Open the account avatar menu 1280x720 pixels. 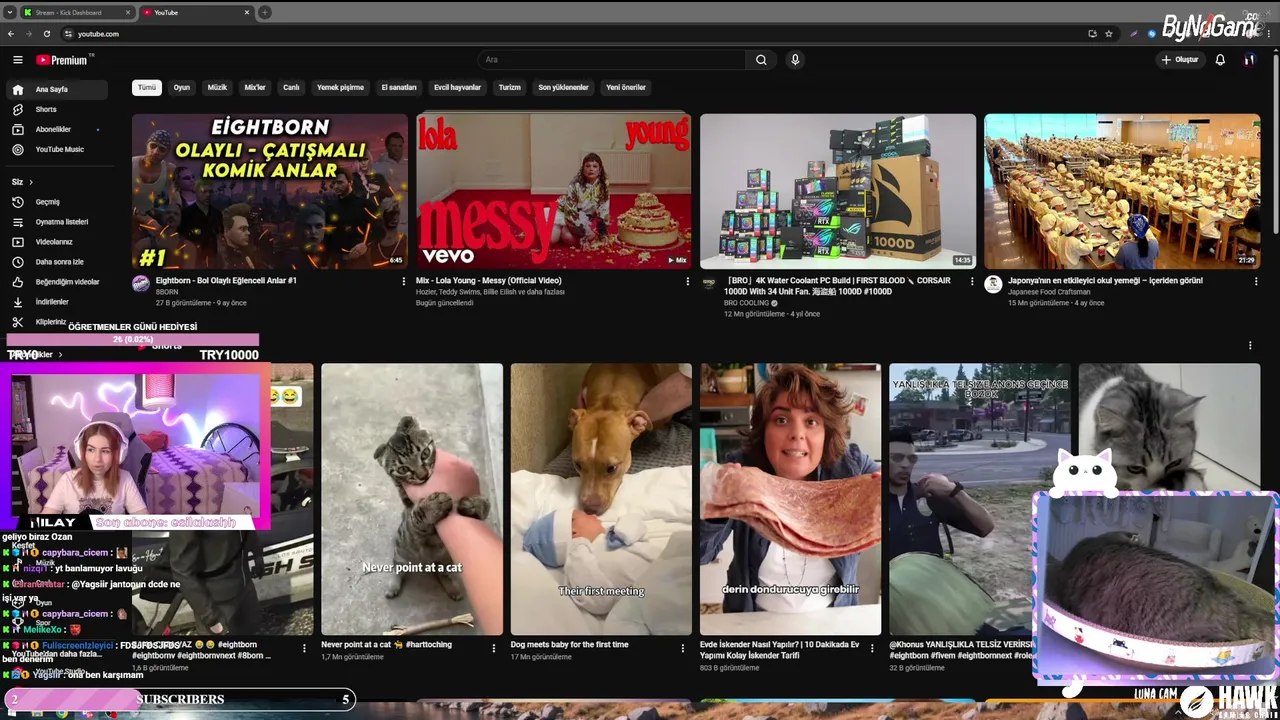point(1249,60)
